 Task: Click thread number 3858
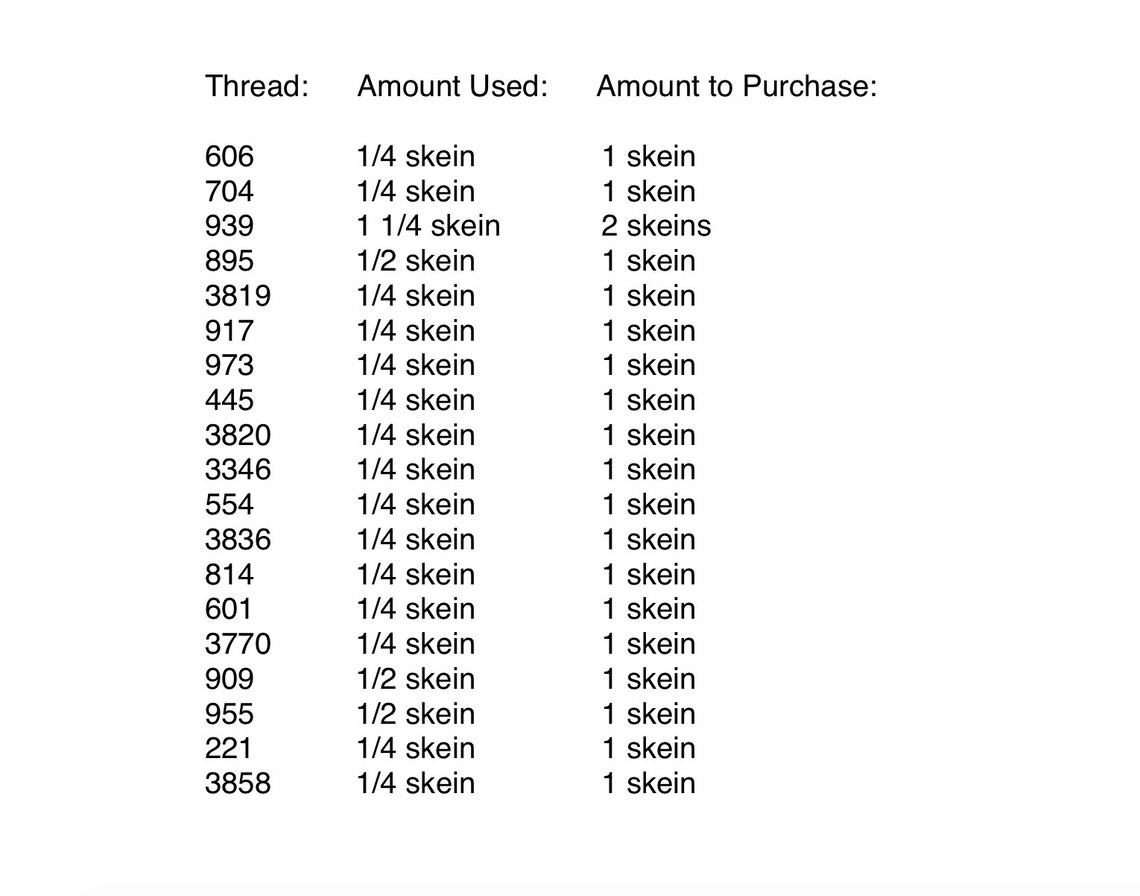click(x=238, y=783)
